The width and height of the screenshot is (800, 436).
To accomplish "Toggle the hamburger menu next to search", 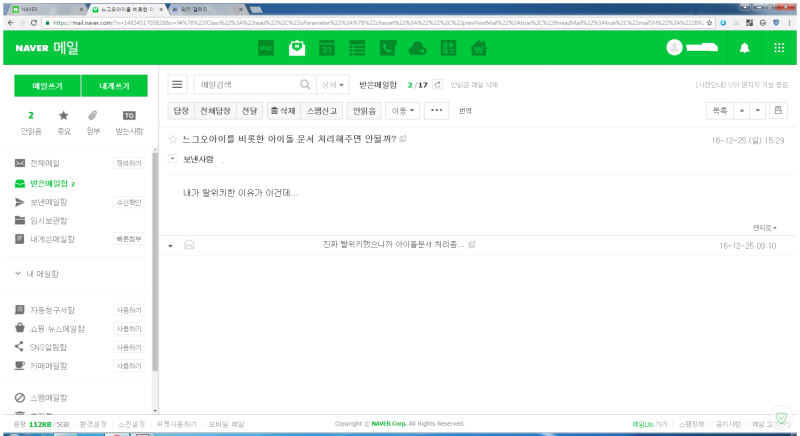I will click(x=177, y=85).
